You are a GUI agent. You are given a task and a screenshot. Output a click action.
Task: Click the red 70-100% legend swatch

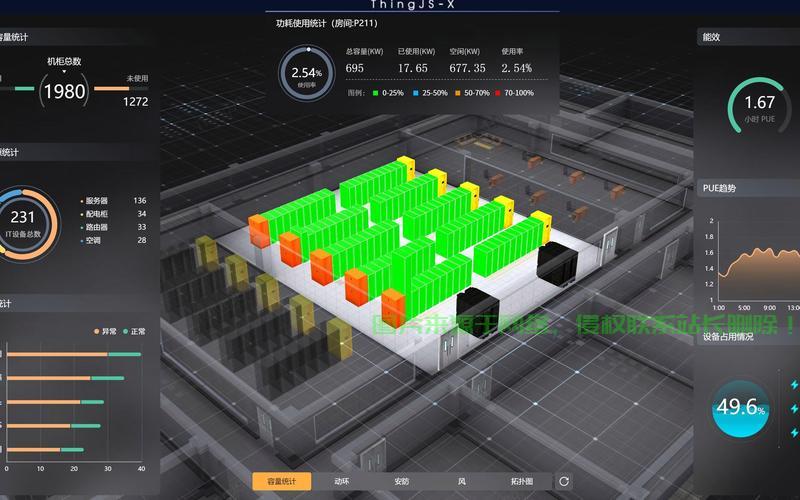click(x=498, y=93)
